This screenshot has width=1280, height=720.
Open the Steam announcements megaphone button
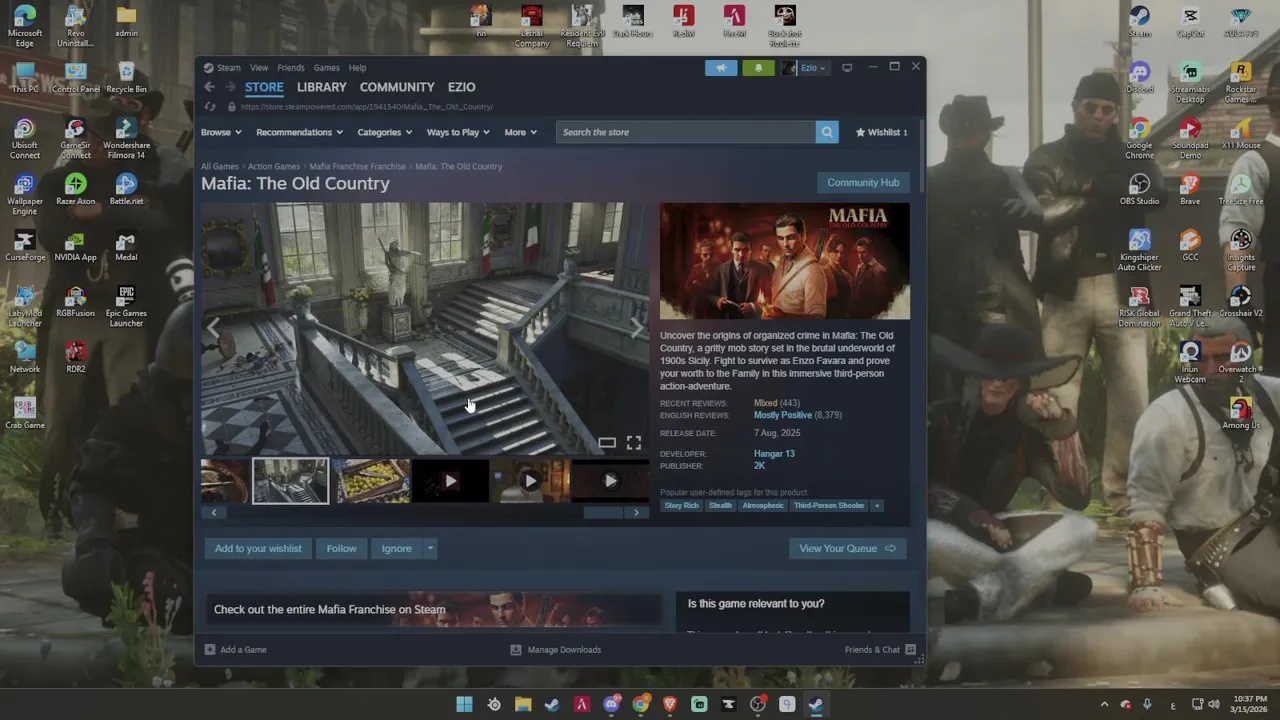pyautogui.click(x=721, y=68)
